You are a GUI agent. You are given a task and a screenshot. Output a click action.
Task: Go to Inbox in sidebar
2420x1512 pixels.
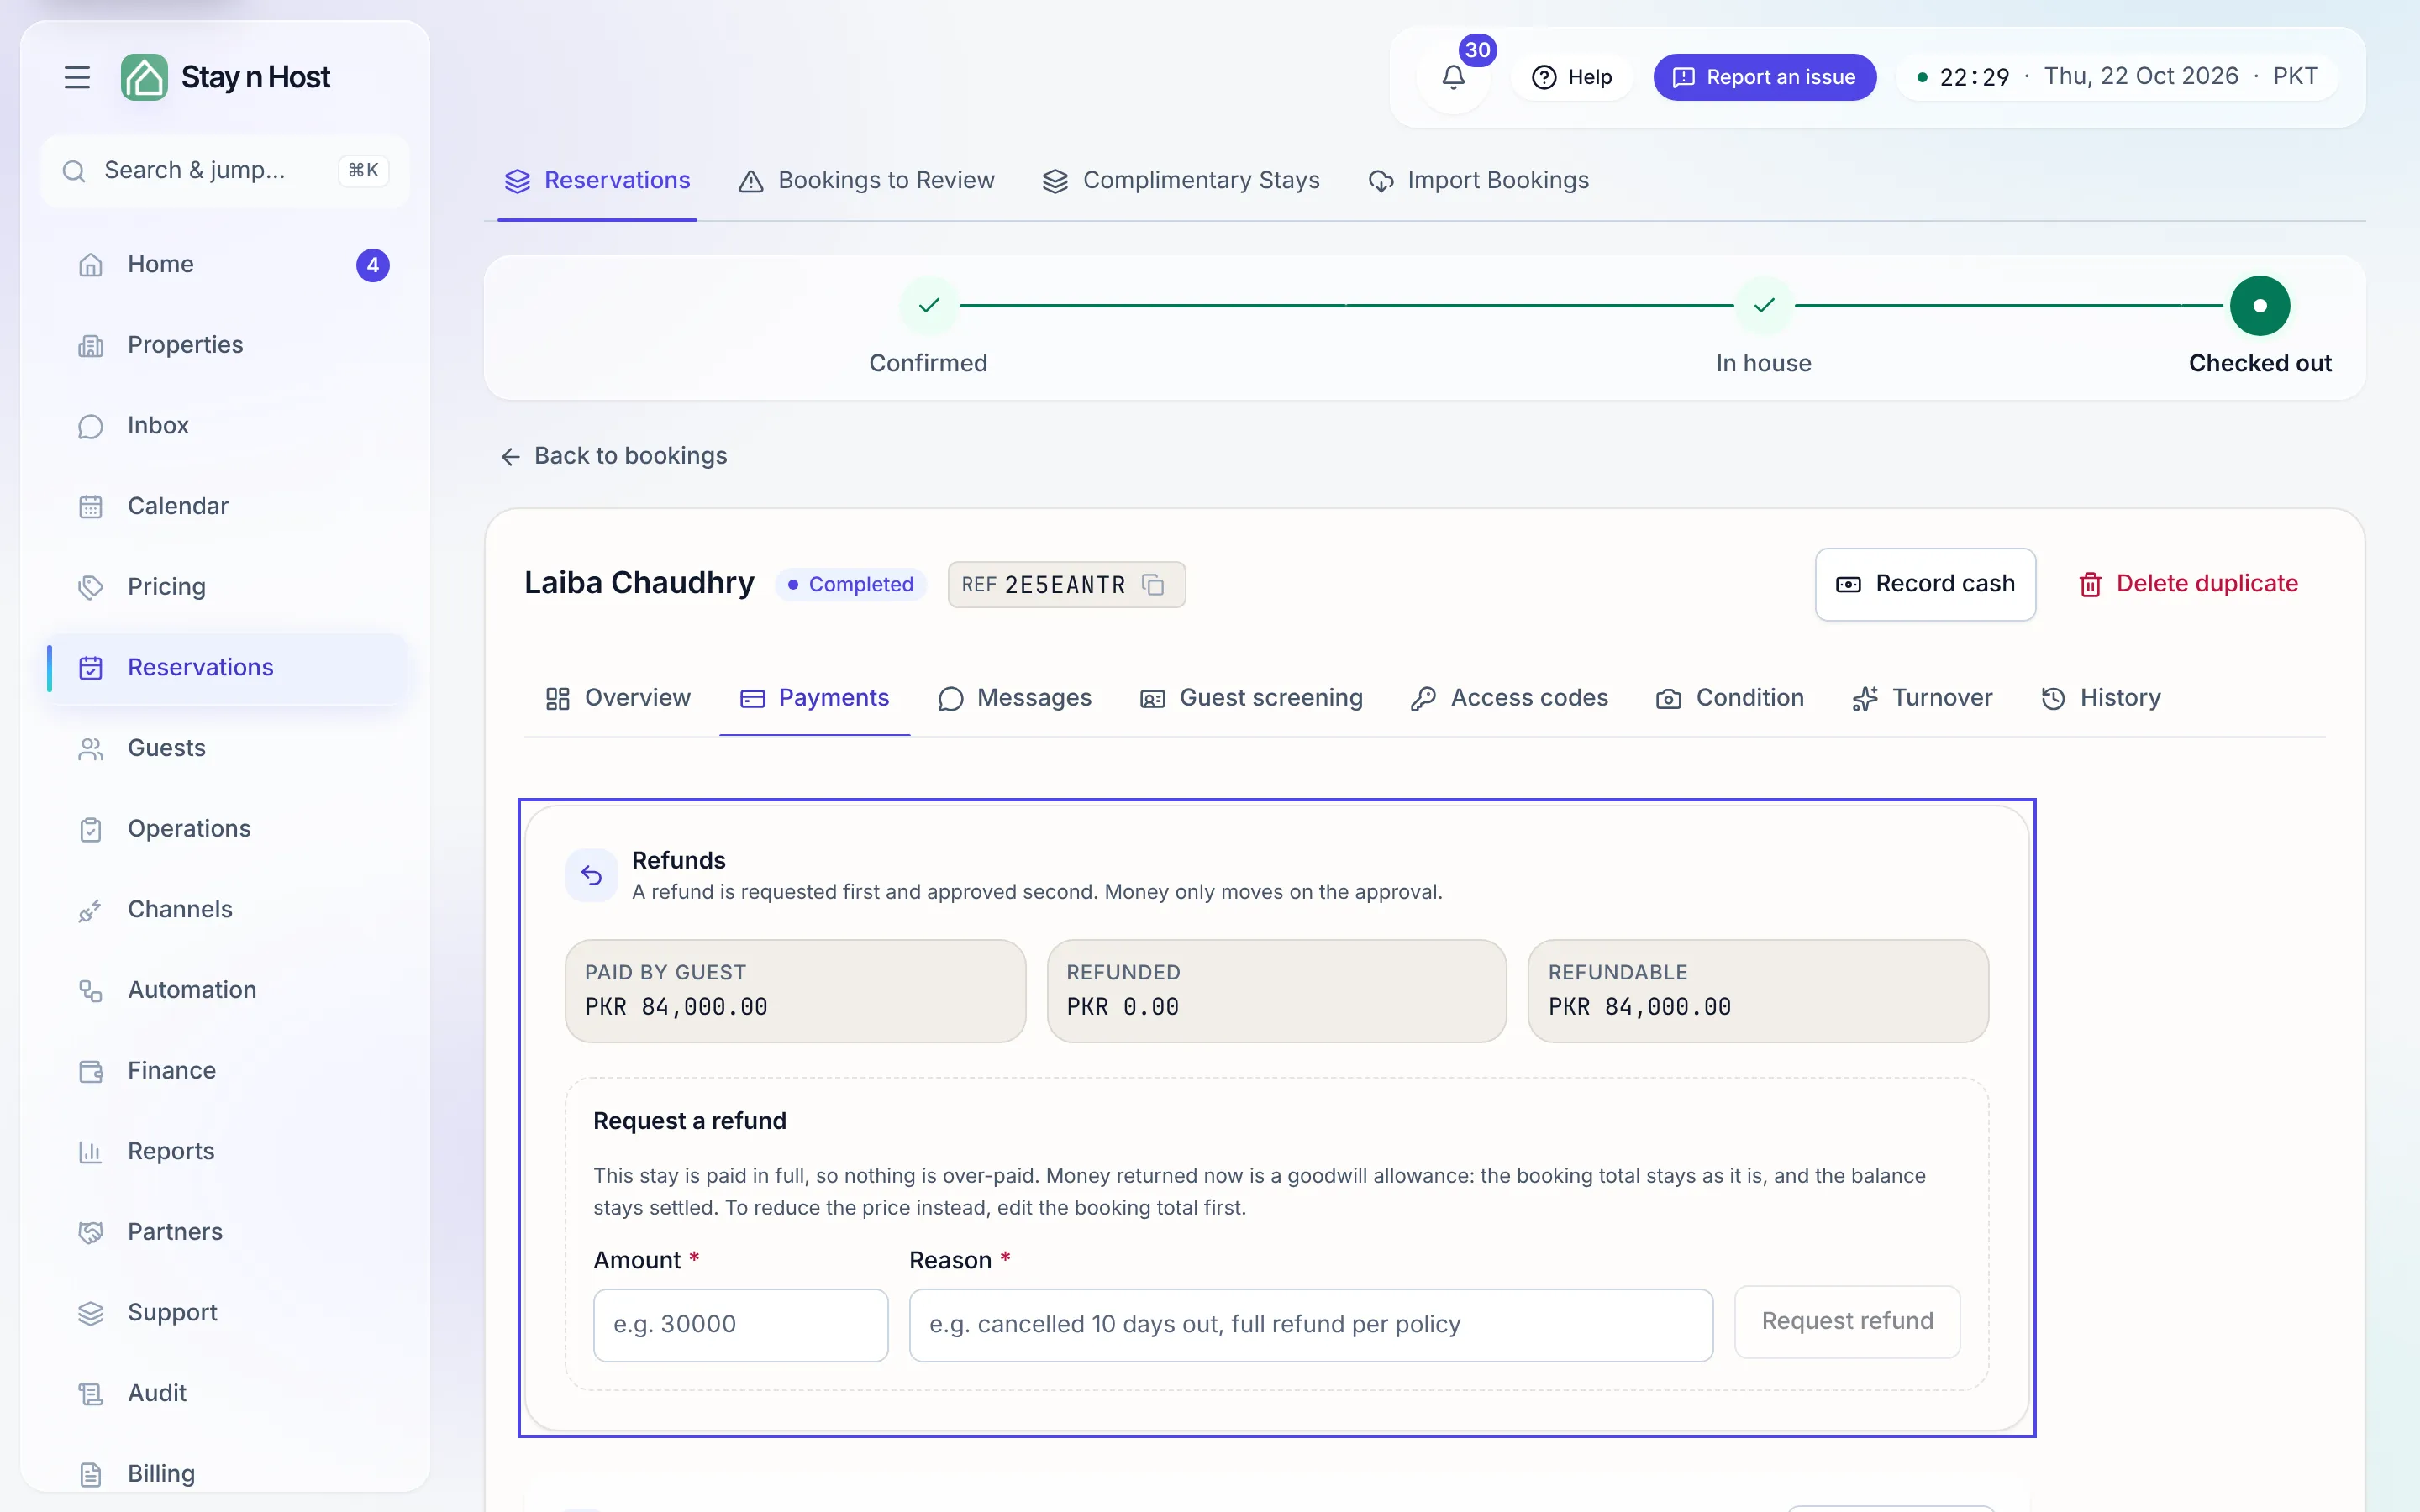pos(227,425)
